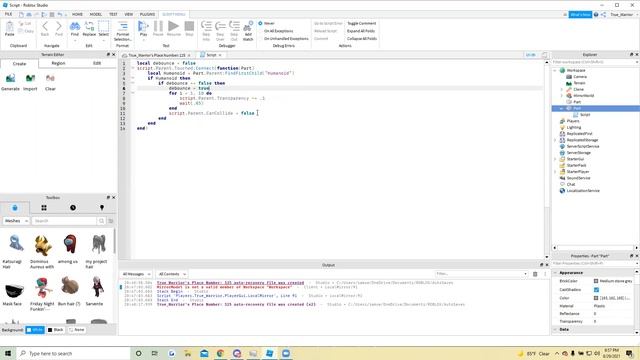Click the Pause test button
640x360 pixels.
(x=158, y=28)
